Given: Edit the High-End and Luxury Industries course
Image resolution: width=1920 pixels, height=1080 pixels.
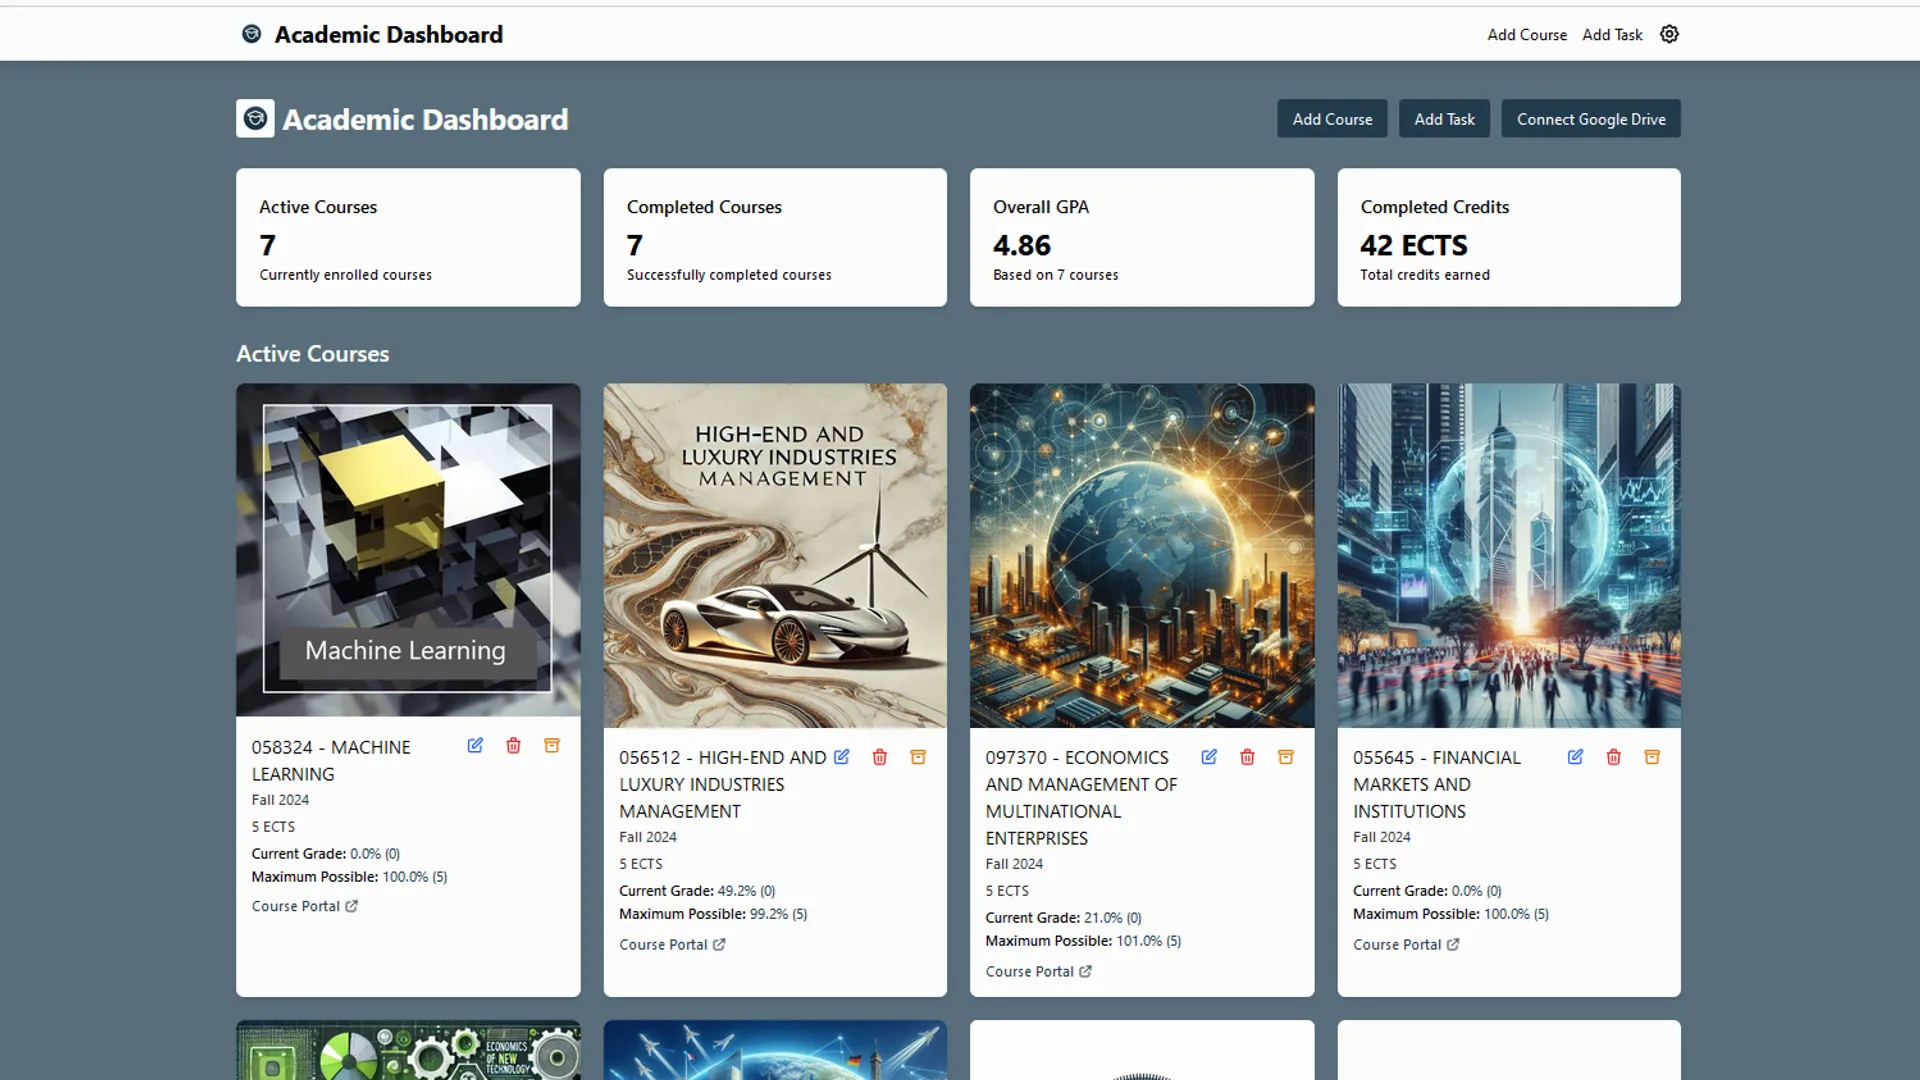Looking at the screenshot, I should pyautogui.click(x=842, y=757).
